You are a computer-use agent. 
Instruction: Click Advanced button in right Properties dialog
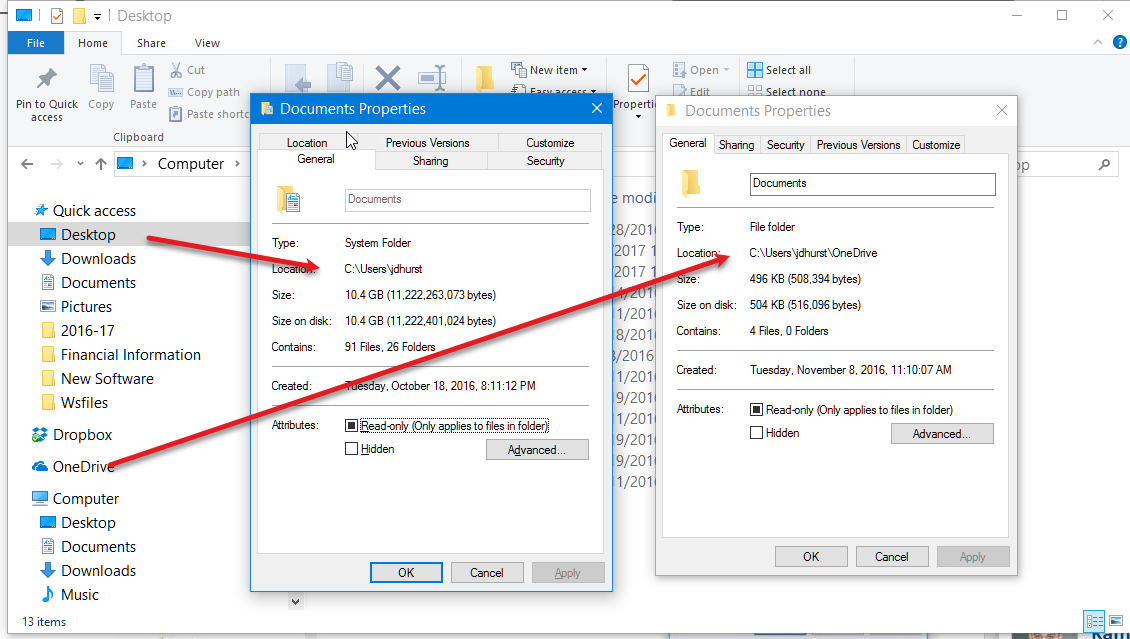tap(941, 434)
